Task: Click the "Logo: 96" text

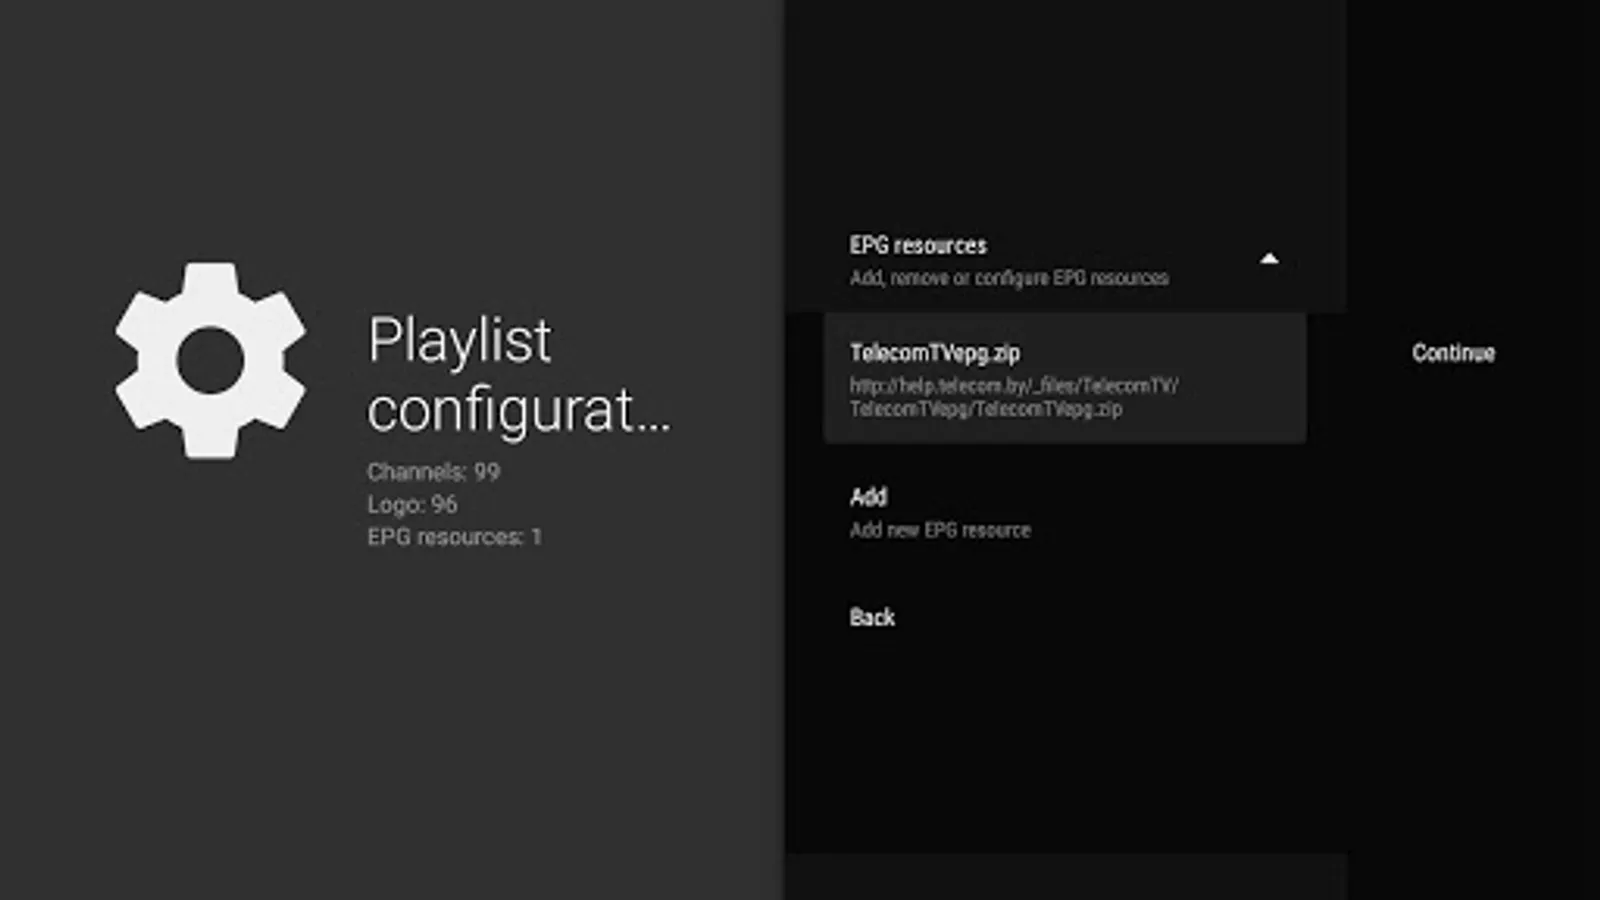Action: click(412, 504)
